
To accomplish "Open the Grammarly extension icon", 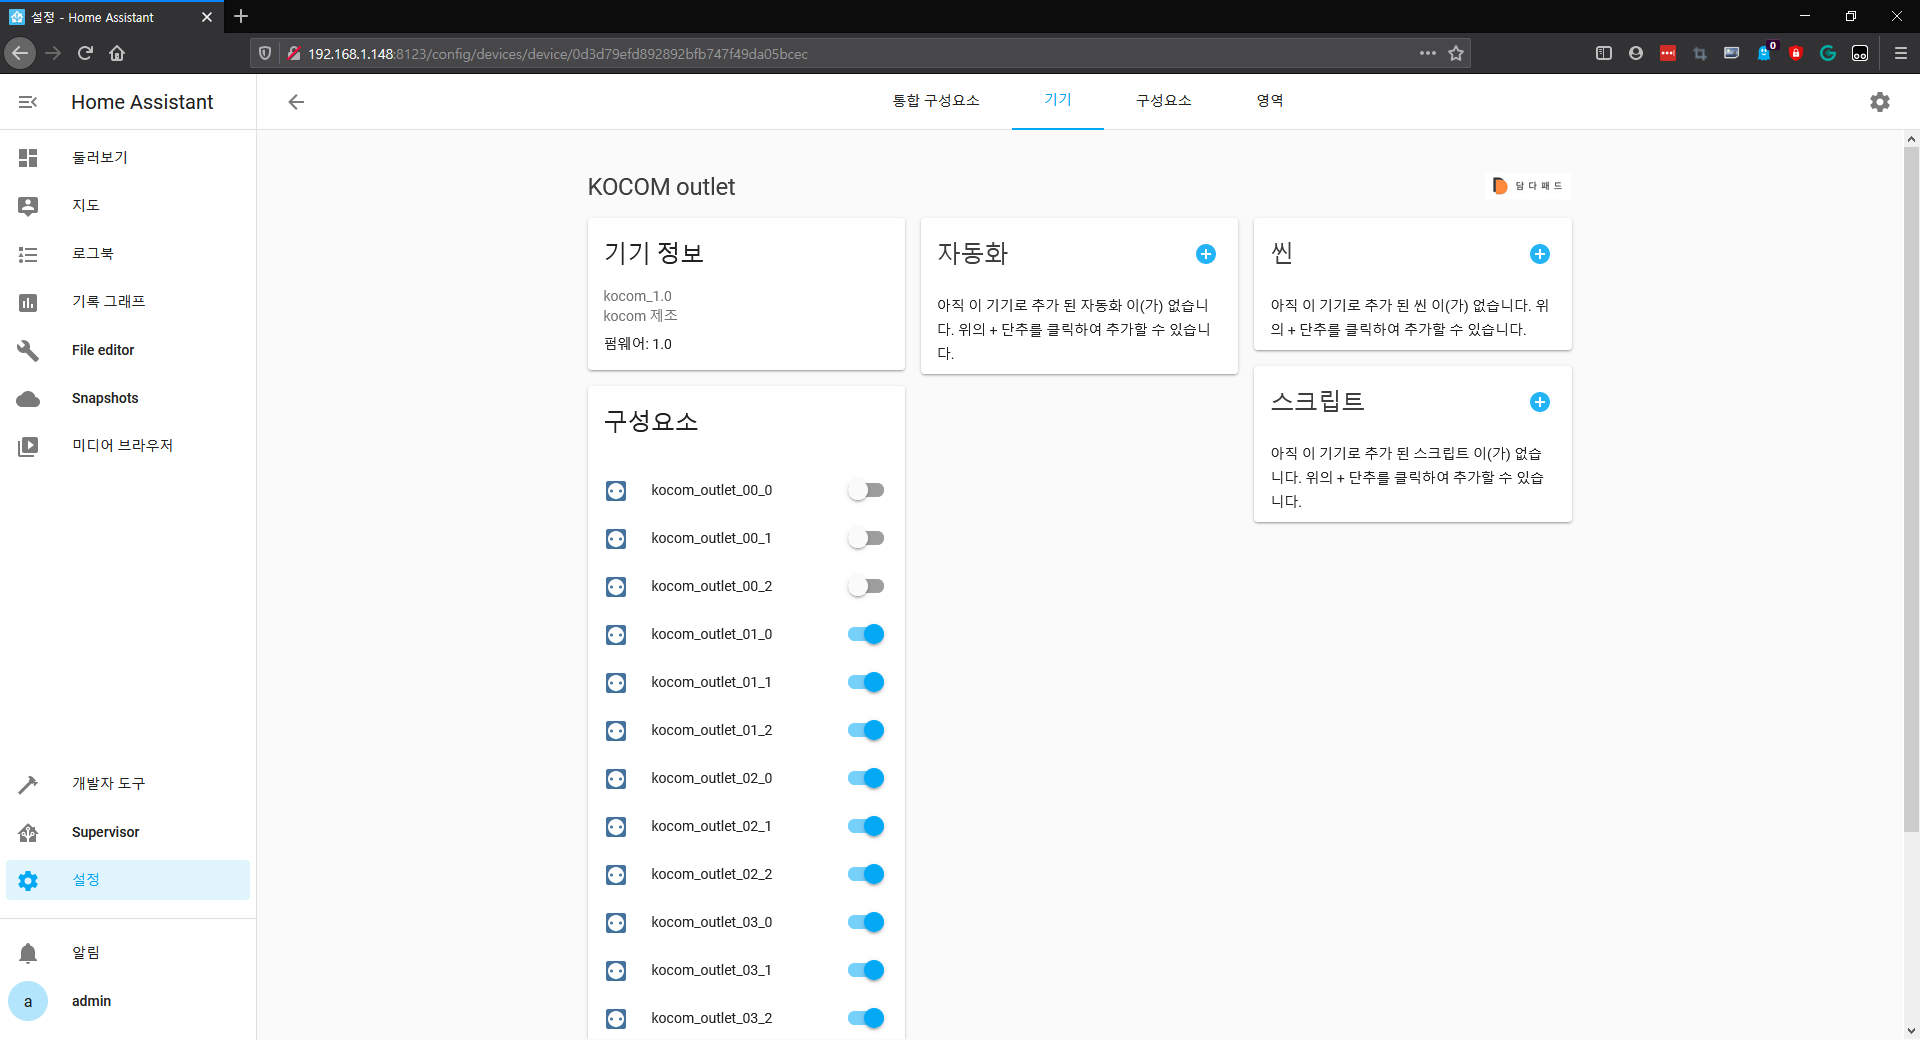I will pyautogui.click(x=1828, y=53).
